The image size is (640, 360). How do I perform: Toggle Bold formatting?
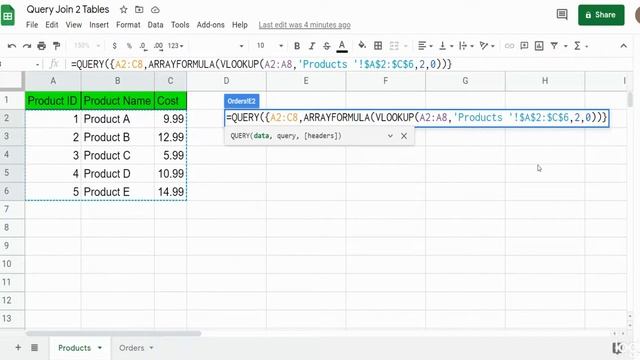pos(297,46)
